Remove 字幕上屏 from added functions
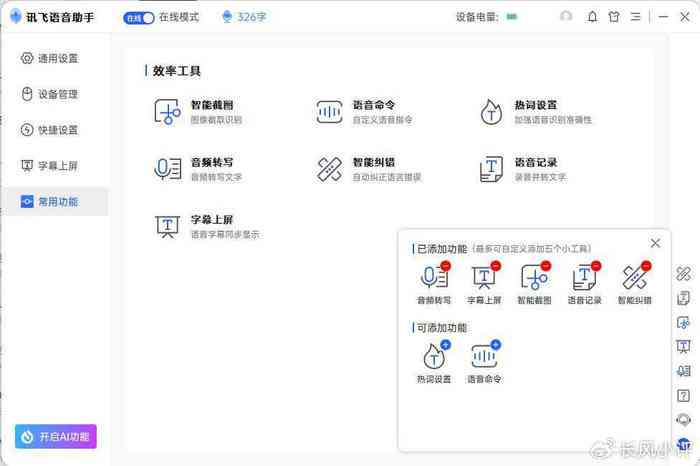 [x=496, y=266]
